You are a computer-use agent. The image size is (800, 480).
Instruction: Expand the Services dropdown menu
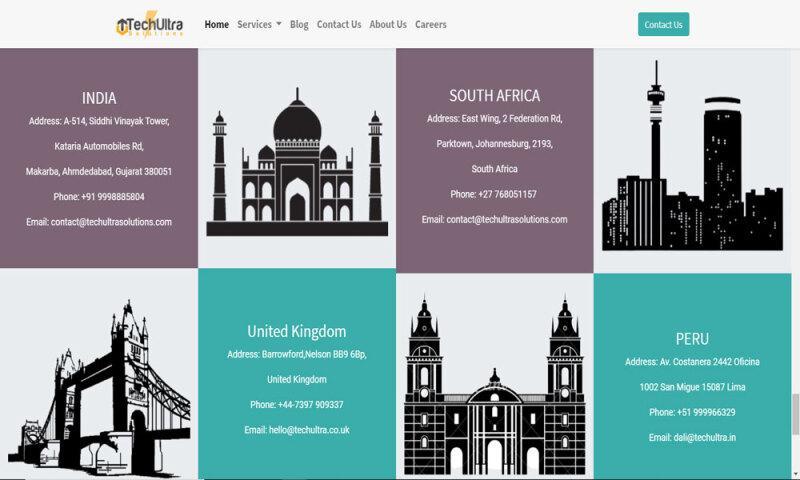(259, 24)
